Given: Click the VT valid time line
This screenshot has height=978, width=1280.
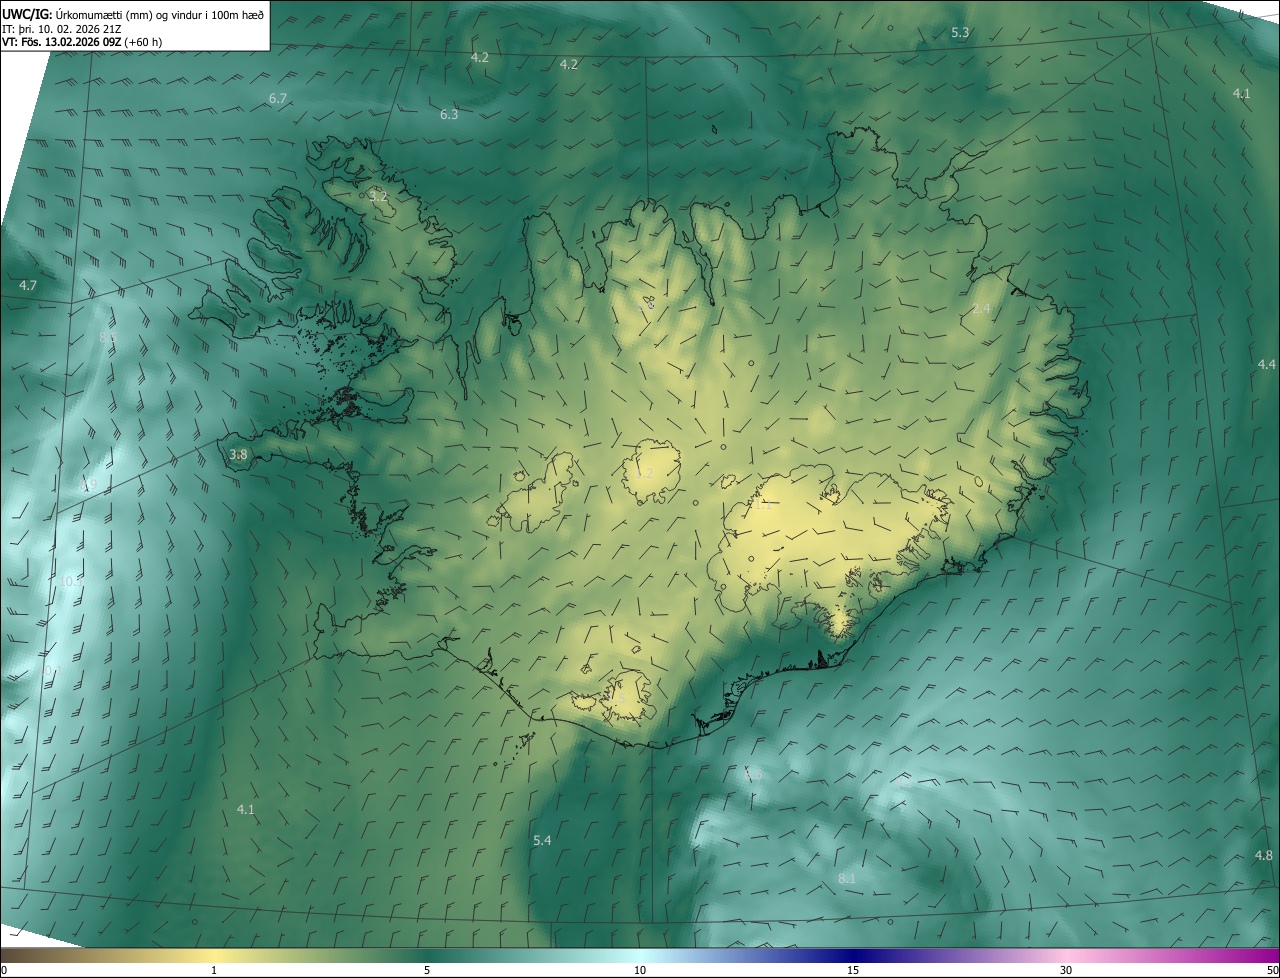Looking at the screenshot, I should click(x=82, y=43).
